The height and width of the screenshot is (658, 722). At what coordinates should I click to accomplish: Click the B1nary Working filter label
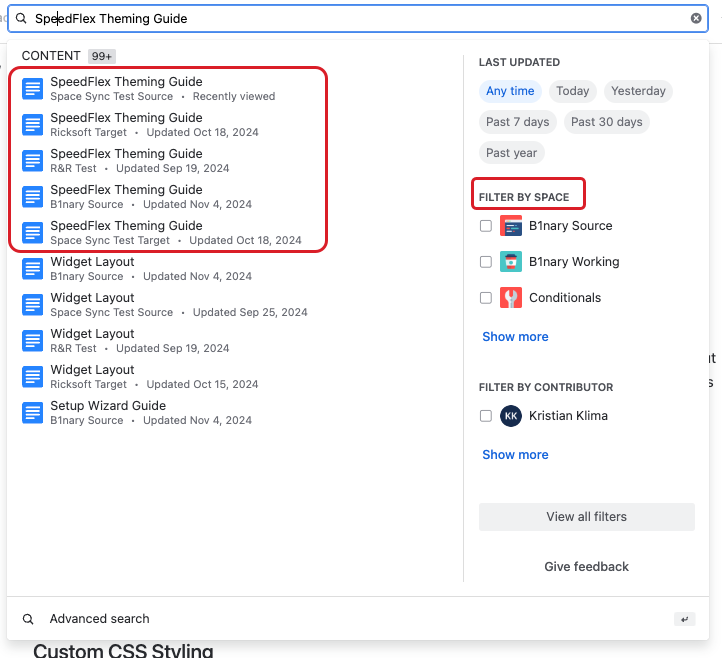[x=574, y=262]
